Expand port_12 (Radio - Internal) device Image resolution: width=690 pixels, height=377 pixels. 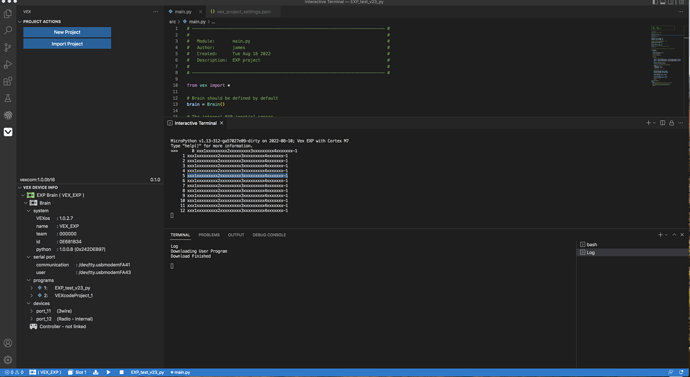click(32, 319)
